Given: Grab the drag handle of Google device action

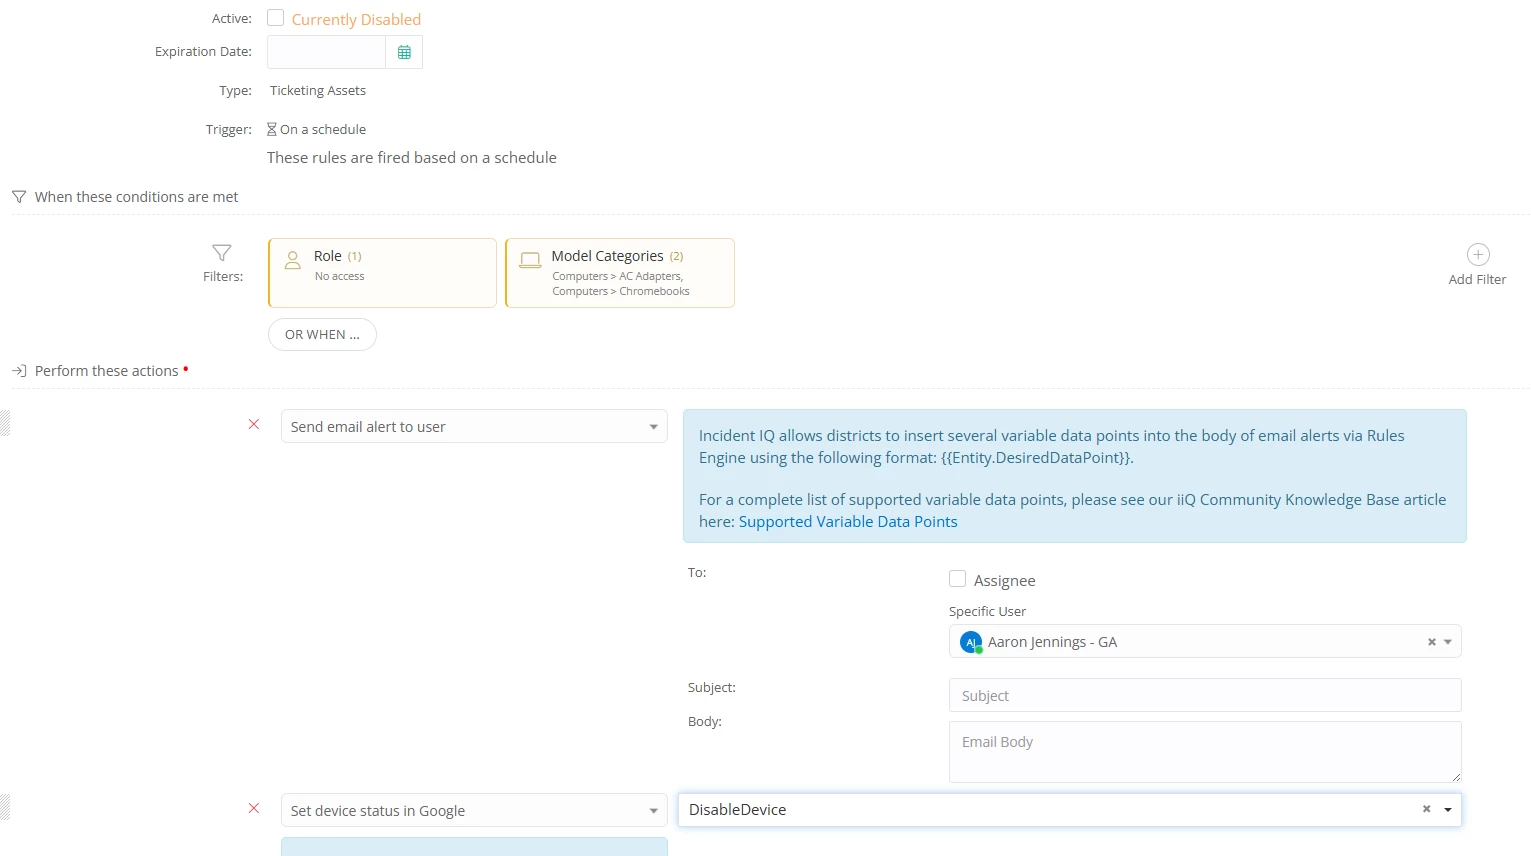Looking at the screenshot, I should (5, 807).
